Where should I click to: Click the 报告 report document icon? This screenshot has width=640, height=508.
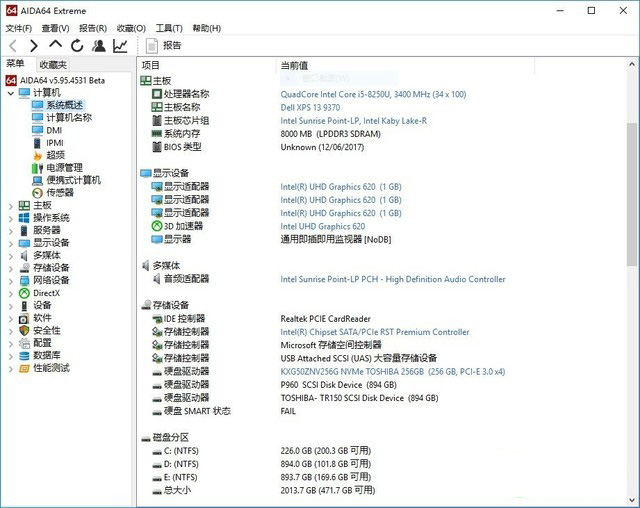tap(152, 46)
